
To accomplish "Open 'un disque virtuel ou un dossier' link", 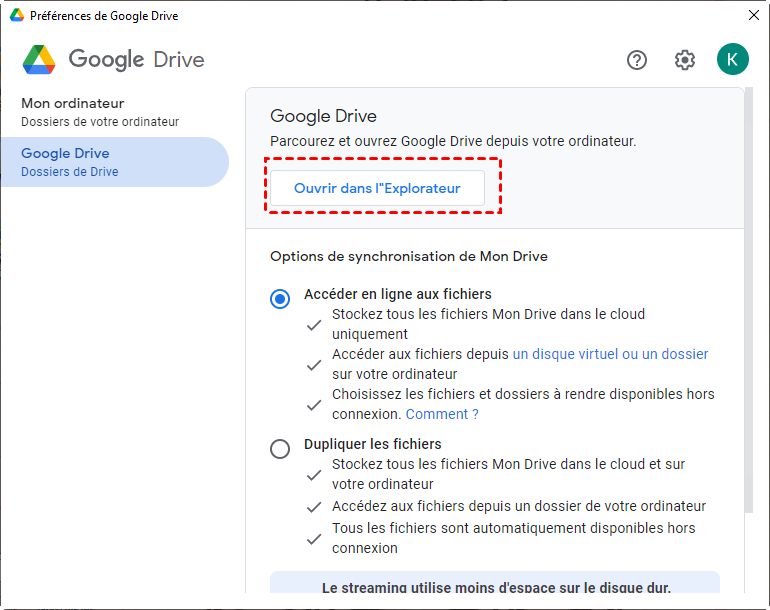I will (x=610, y=354).
